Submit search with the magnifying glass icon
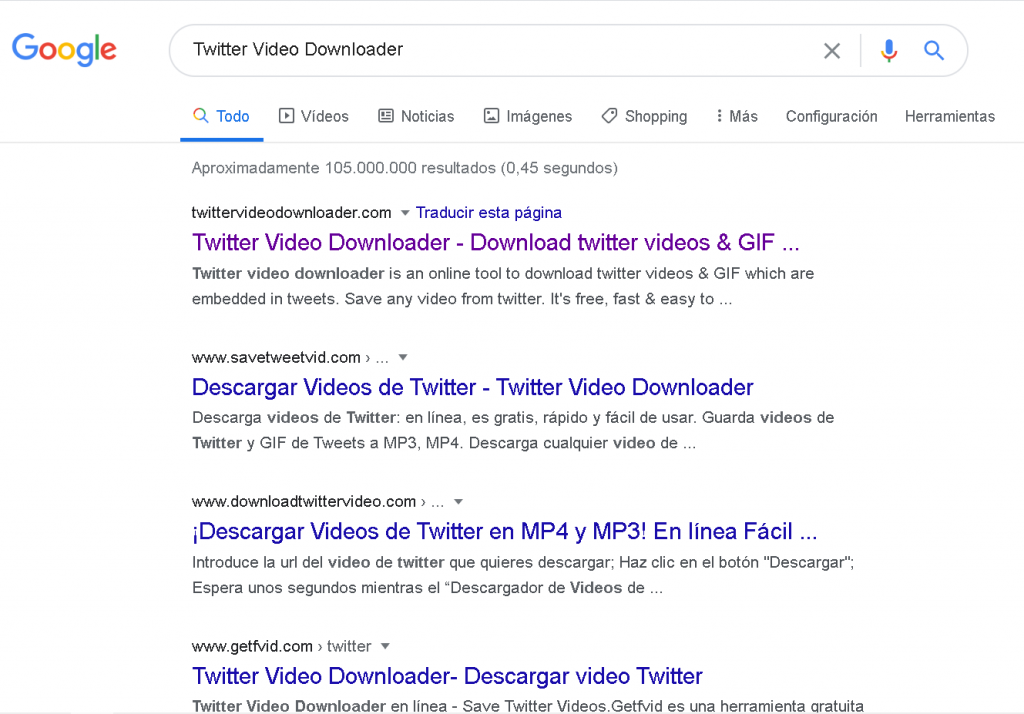 click(933, 50)
